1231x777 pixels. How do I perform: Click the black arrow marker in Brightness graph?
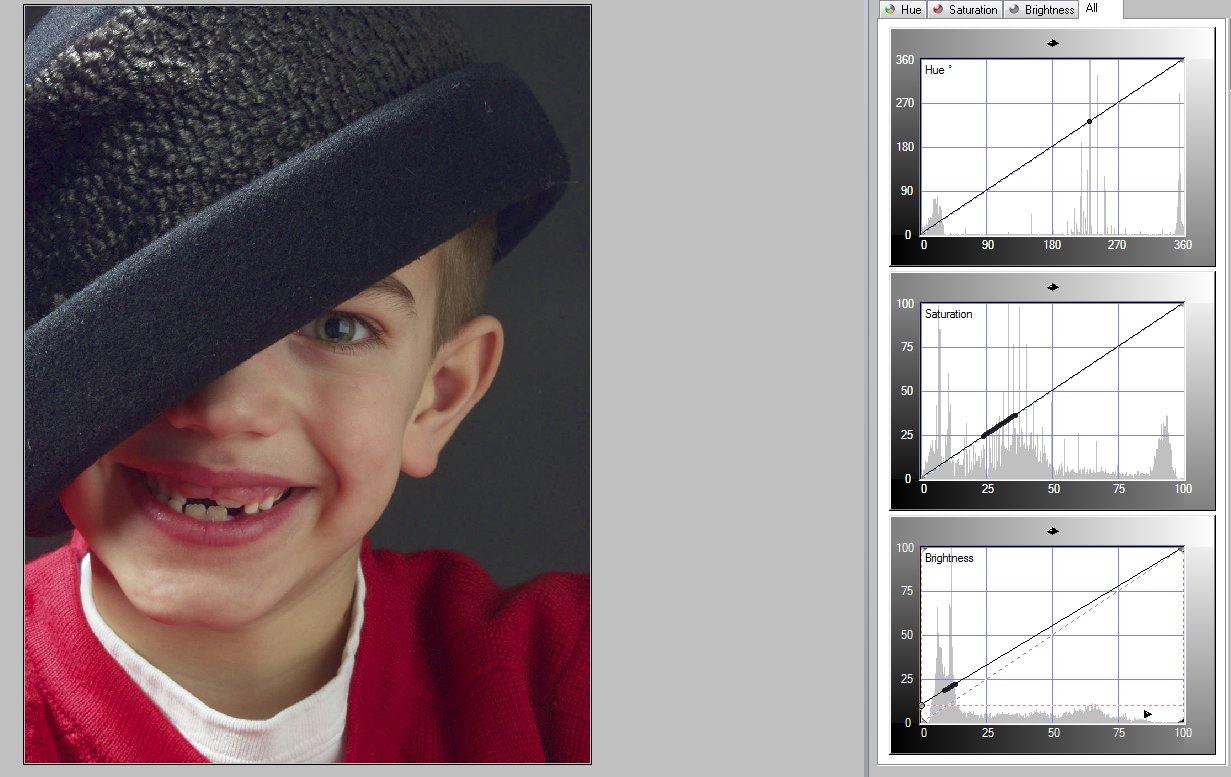(x=1148, y=714)
